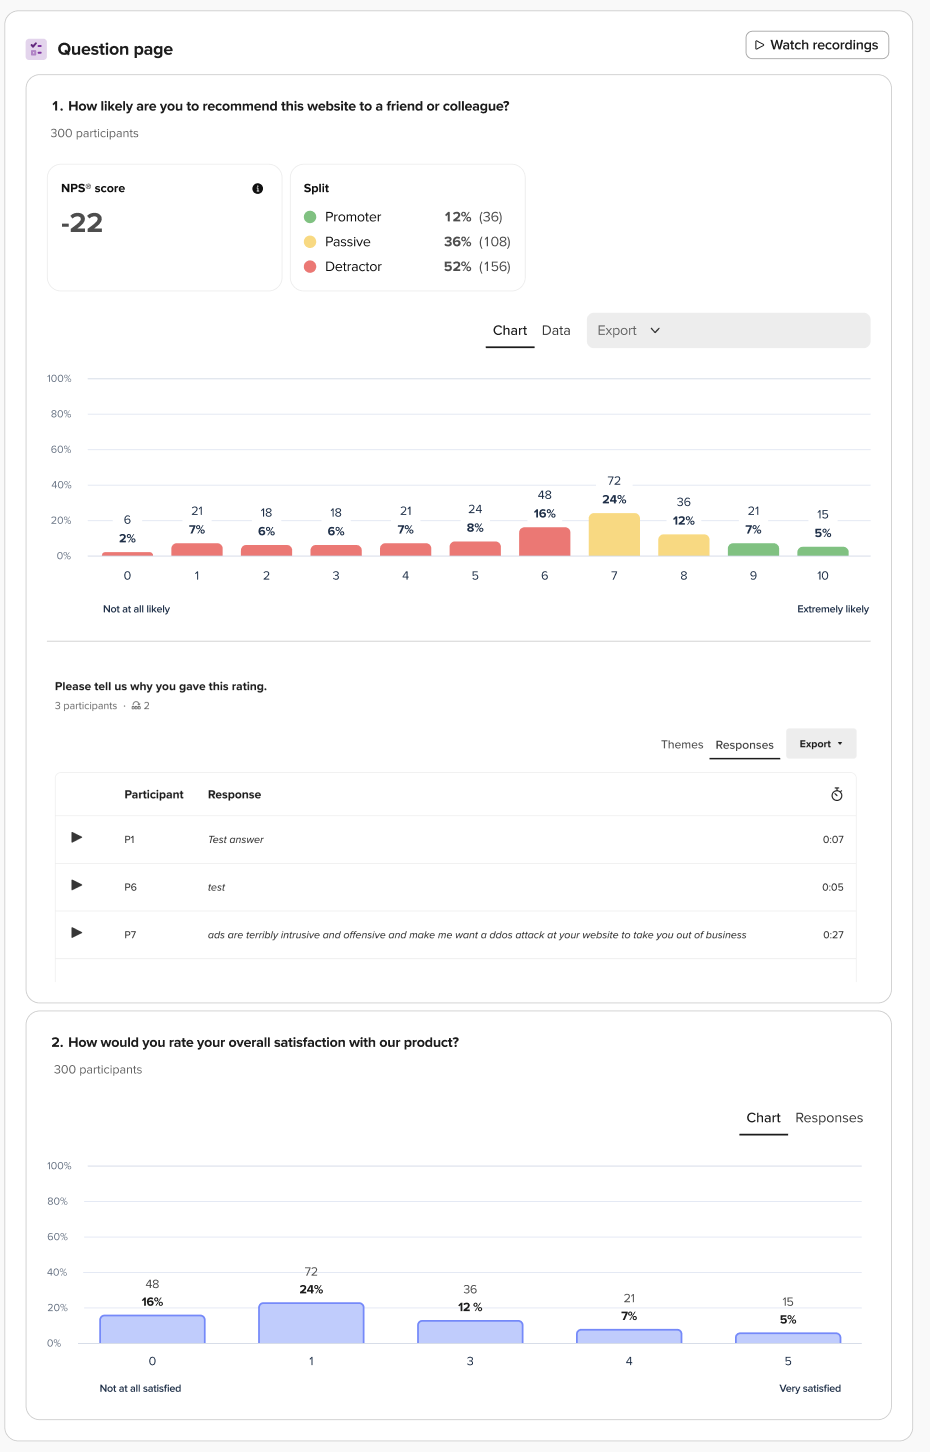Switch to the Themes tab
This screenshot has width=930, height=1452.
[x=682, y=745]
